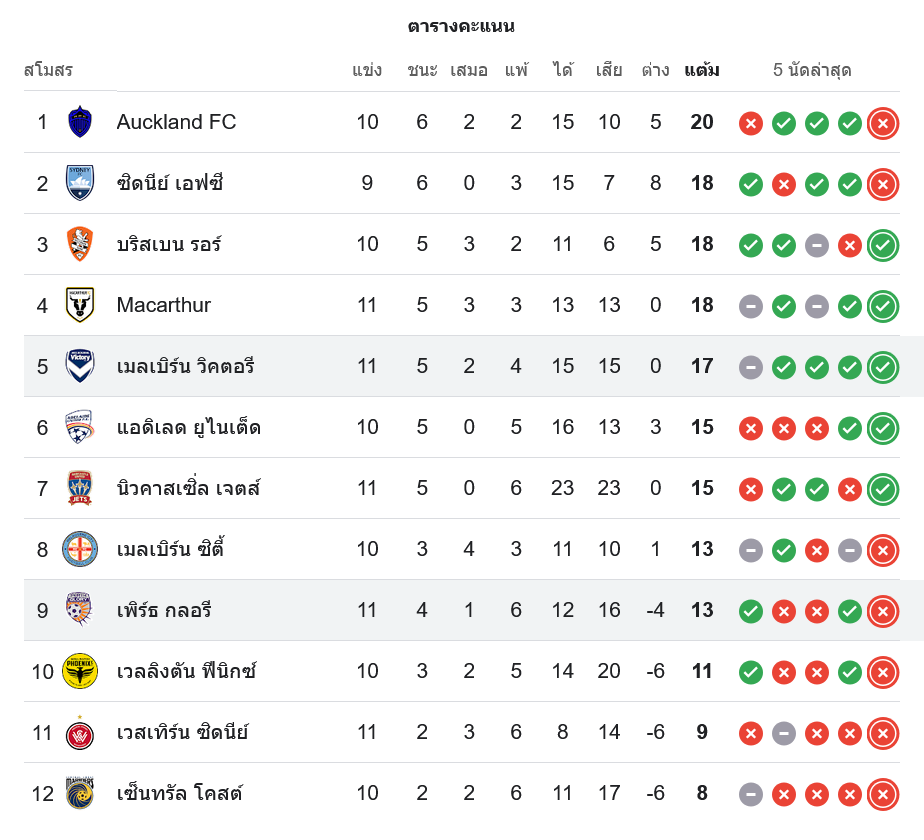This screenshot has height=840, width=924.
Task: Click the Macarthur bull logo crest
Action: click(x=80, y=305)
